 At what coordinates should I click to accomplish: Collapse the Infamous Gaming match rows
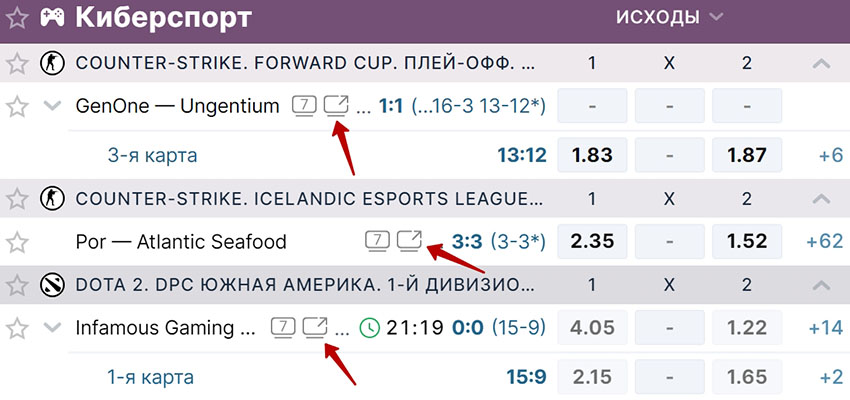pyautogui.click(x=53, y=327)
